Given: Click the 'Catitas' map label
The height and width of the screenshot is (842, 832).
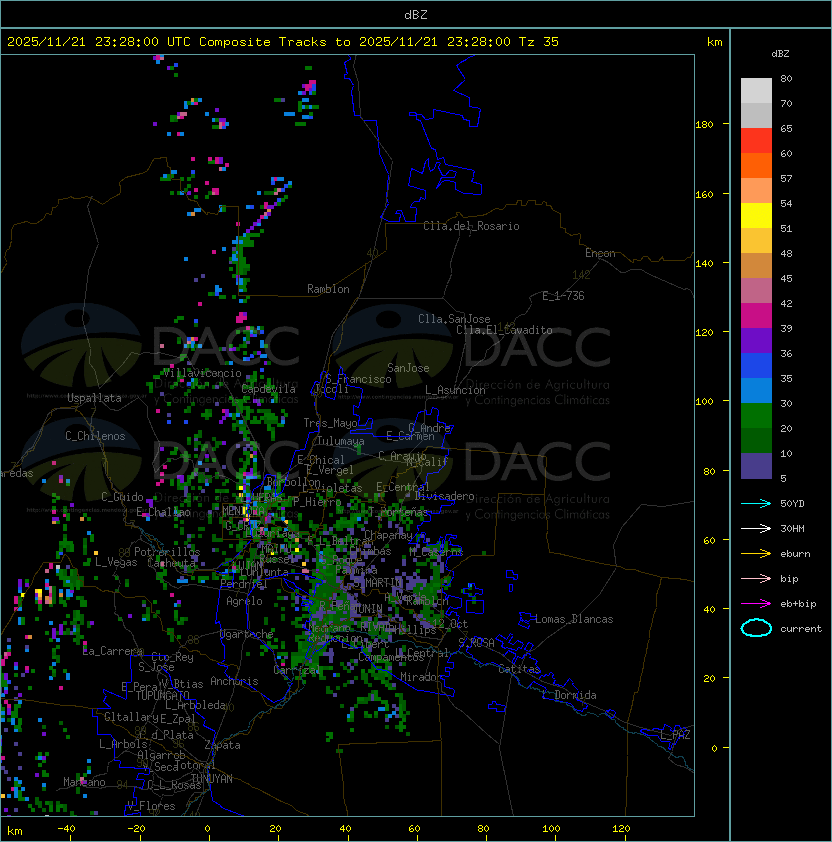Looking at the screenshot, I should click(519, 669).
